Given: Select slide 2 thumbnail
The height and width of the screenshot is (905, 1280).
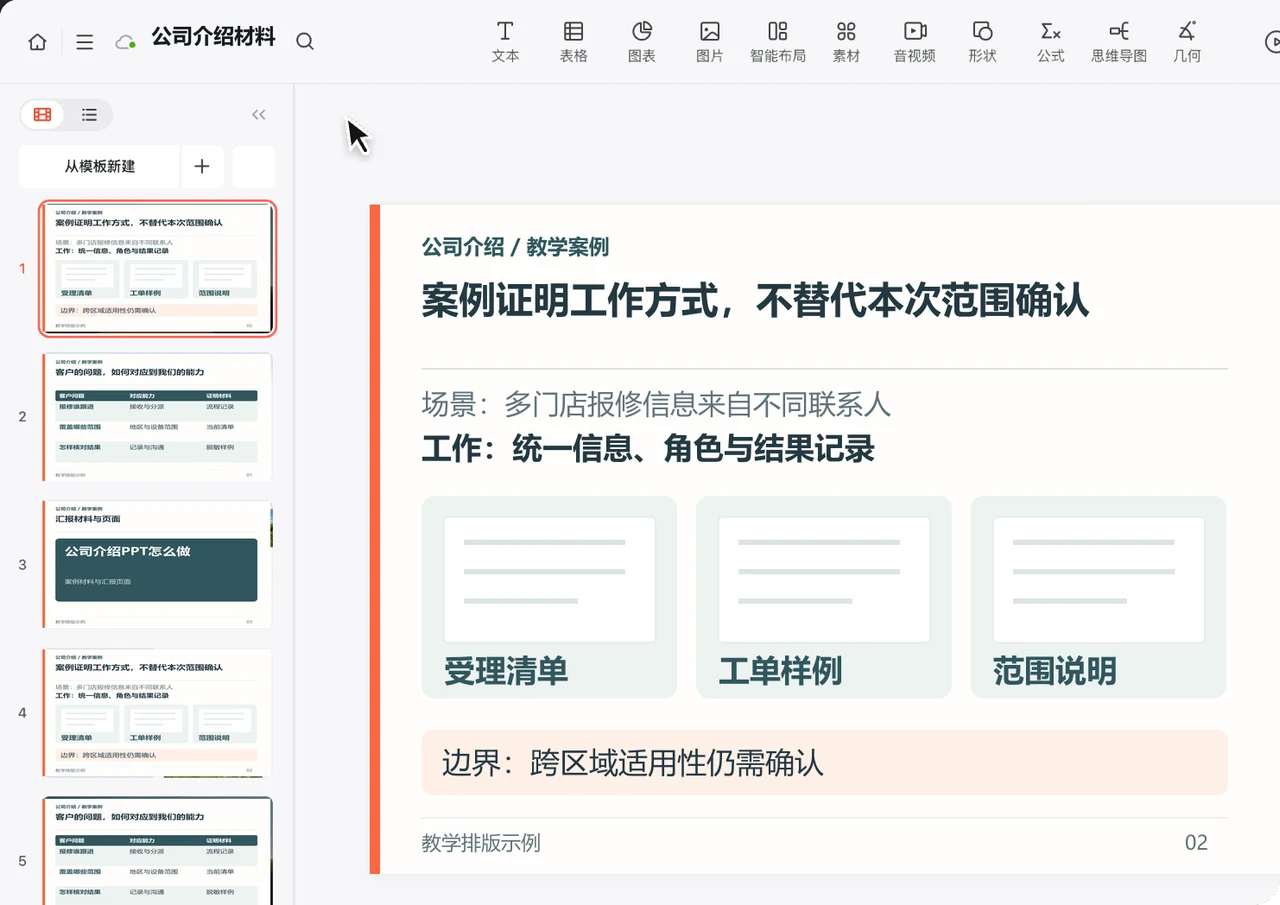Looking at the screenshot, I should click(x=158, y=417).
